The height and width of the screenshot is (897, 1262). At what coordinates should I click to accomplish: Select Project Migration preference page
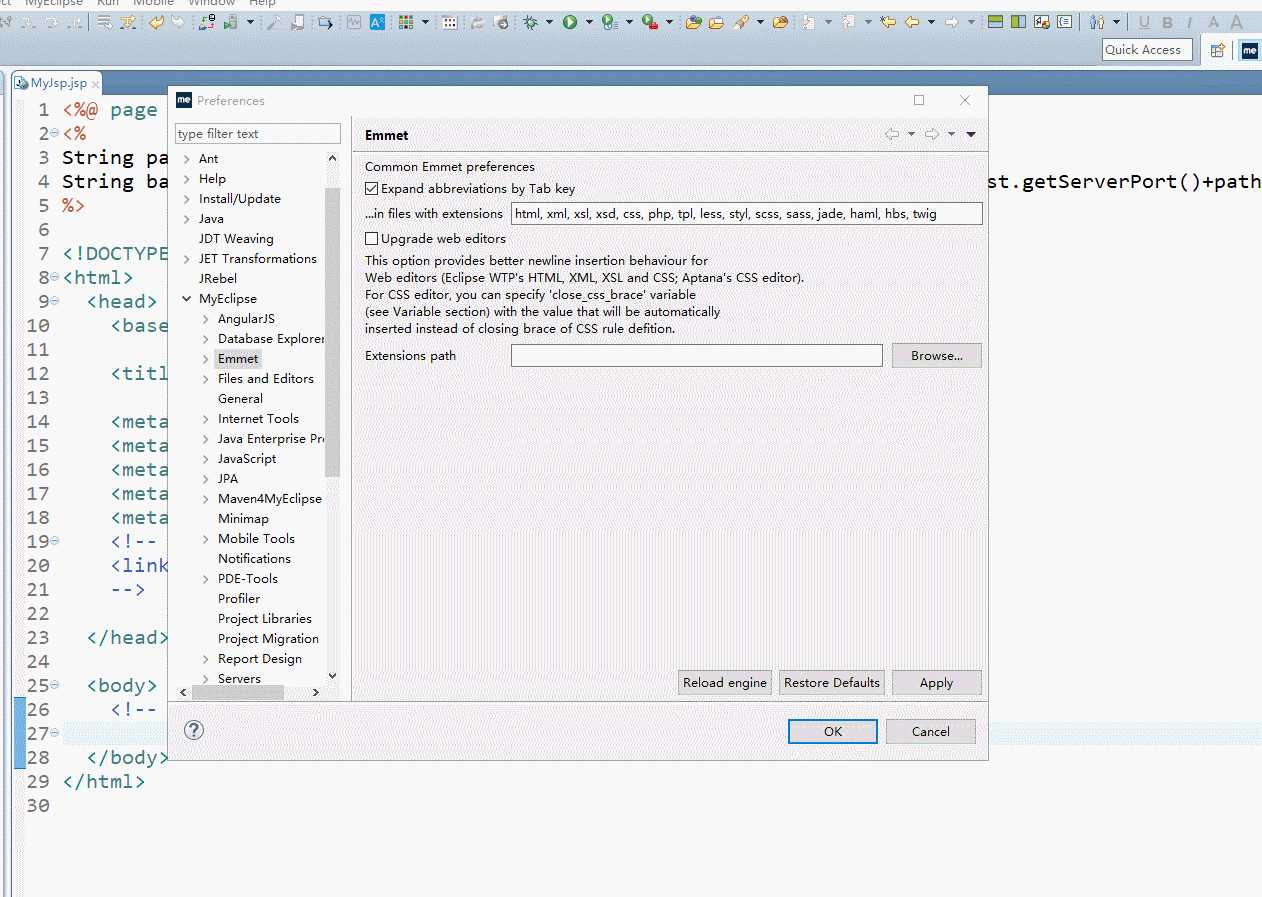pos(268,639)
